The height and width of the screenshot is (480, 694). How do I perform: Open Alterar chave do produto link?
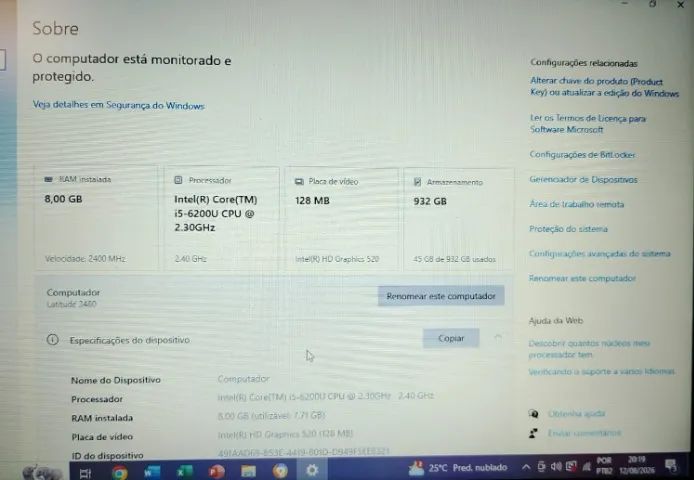[x=604, y=87]
